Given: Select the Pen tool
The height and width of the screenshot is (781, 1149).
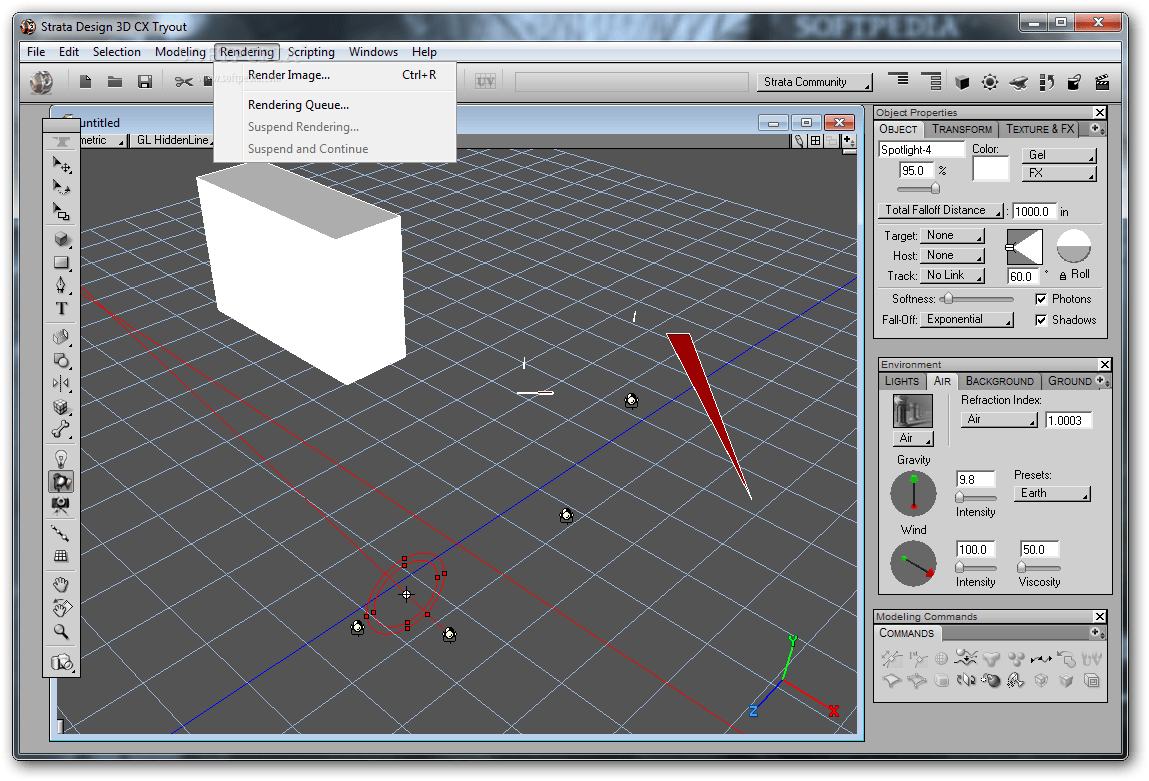Looking at the screenshot, I should [x=62, y=285].
